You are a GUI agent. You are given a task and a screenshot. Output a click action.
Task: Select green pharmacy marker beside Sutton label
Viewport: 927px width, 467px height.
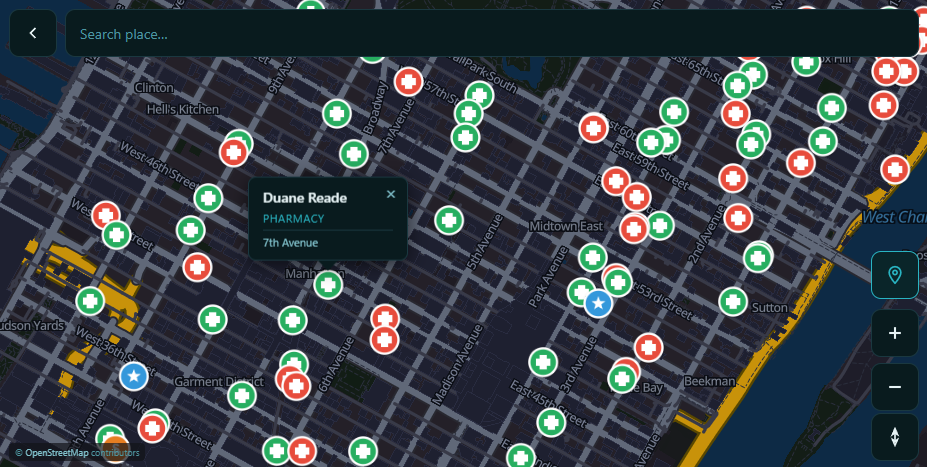pyautogui.click(x=733, y=301)
